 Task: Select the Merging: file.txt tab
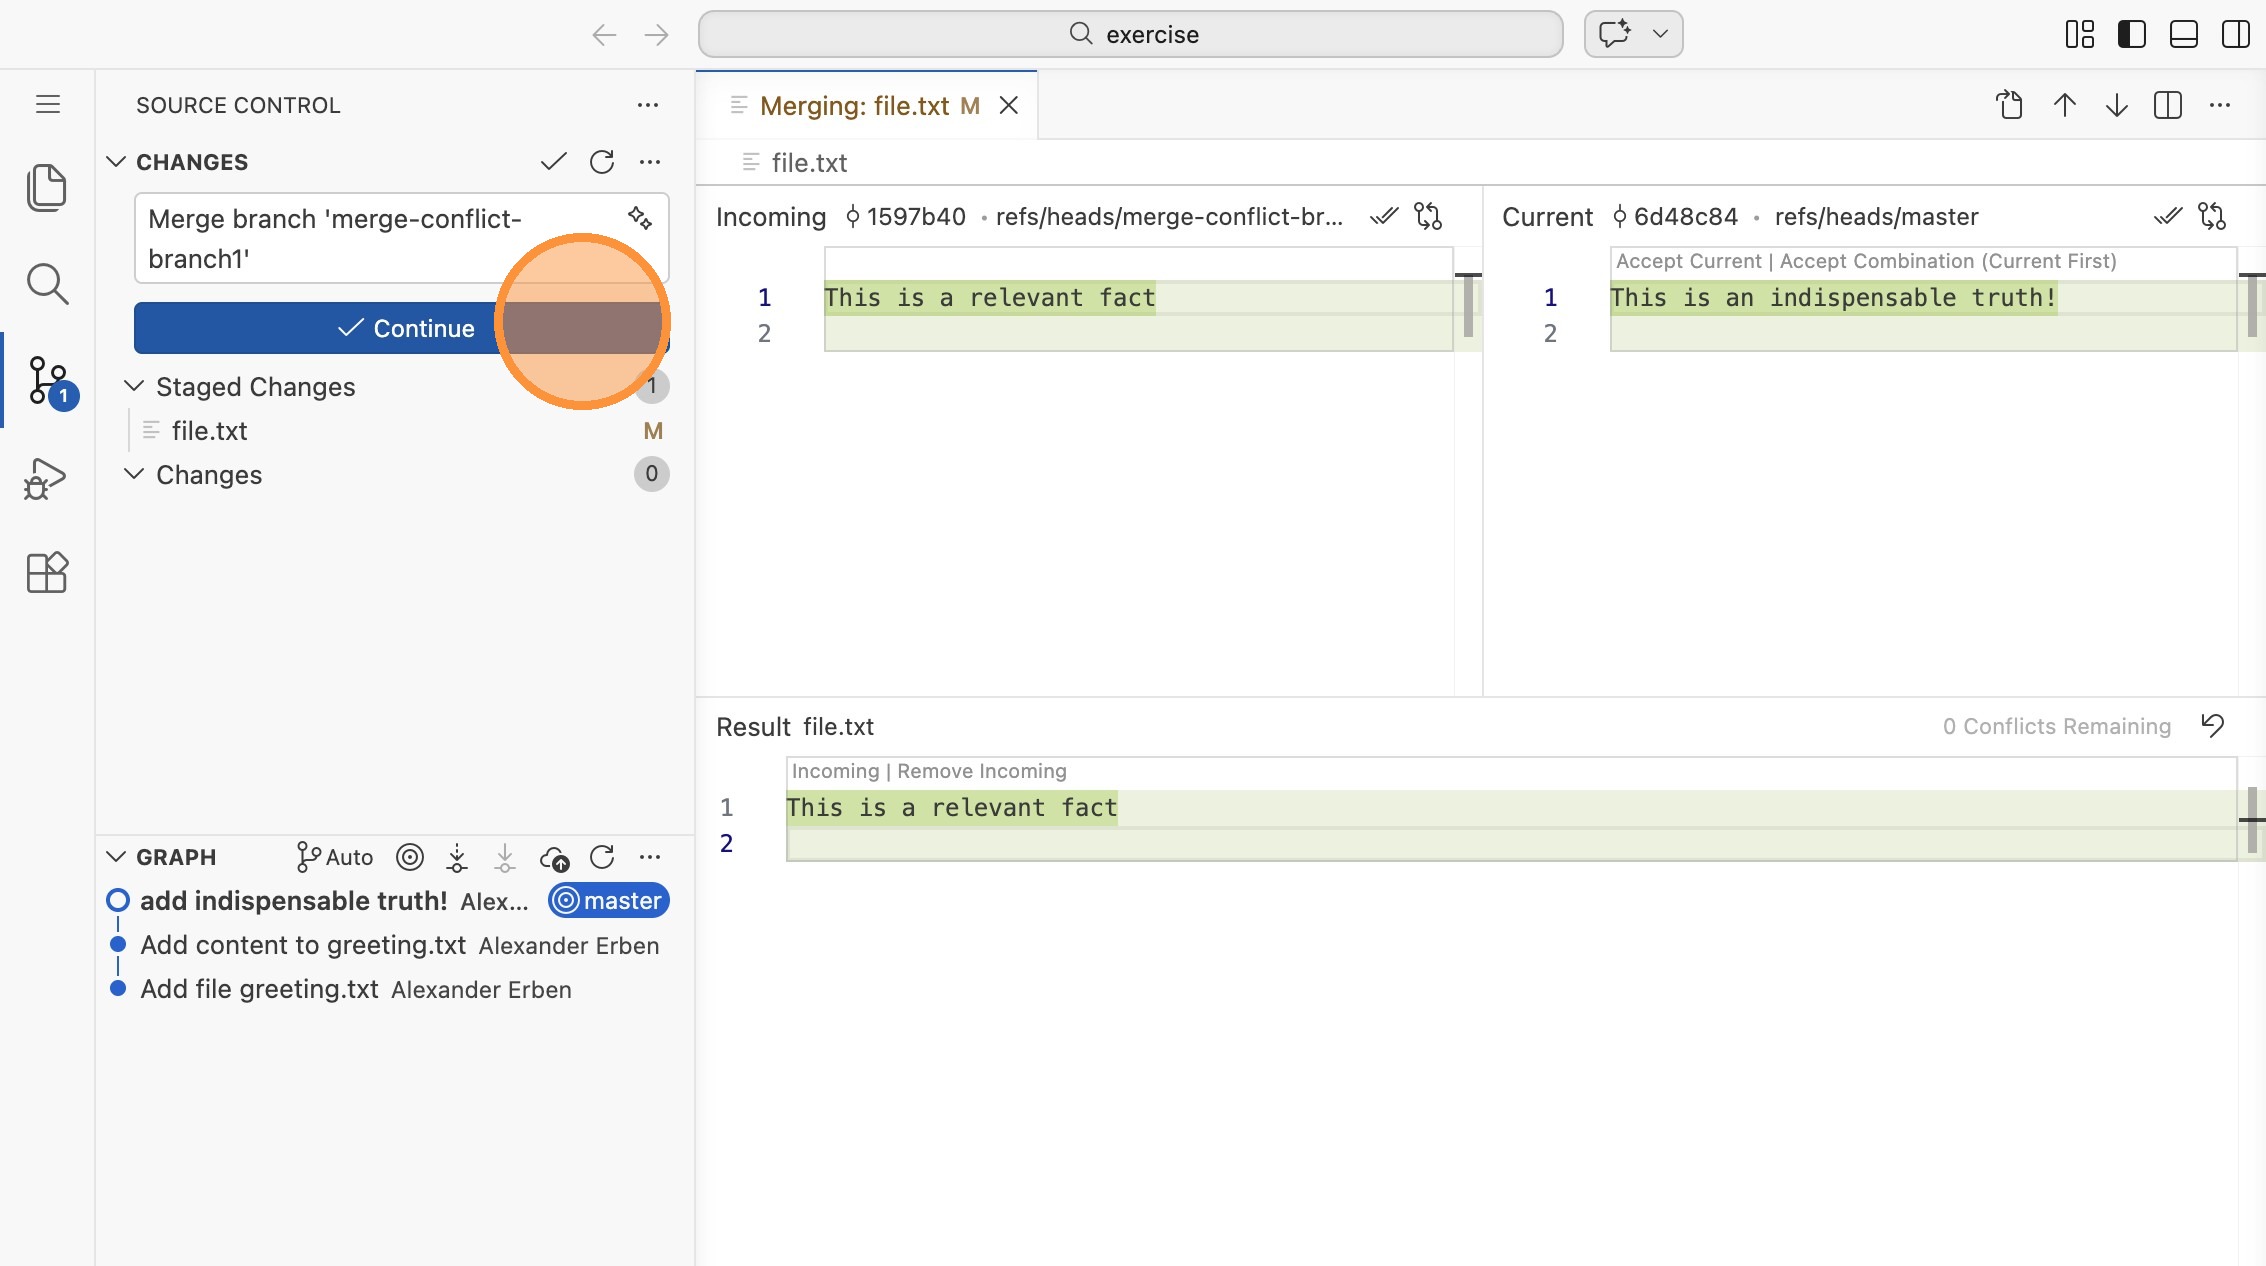click(x=854, y=106)
